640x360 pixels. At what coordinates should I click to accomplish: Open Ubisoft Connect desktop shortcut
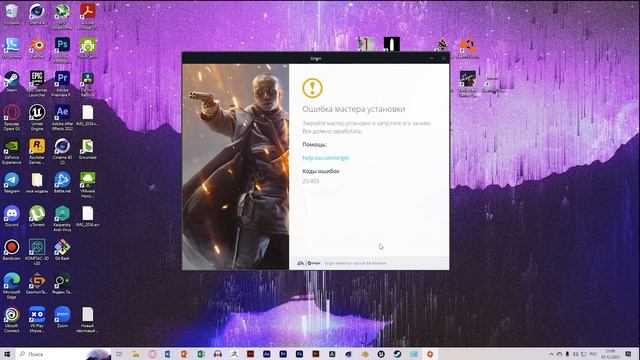tap(11, 320)
